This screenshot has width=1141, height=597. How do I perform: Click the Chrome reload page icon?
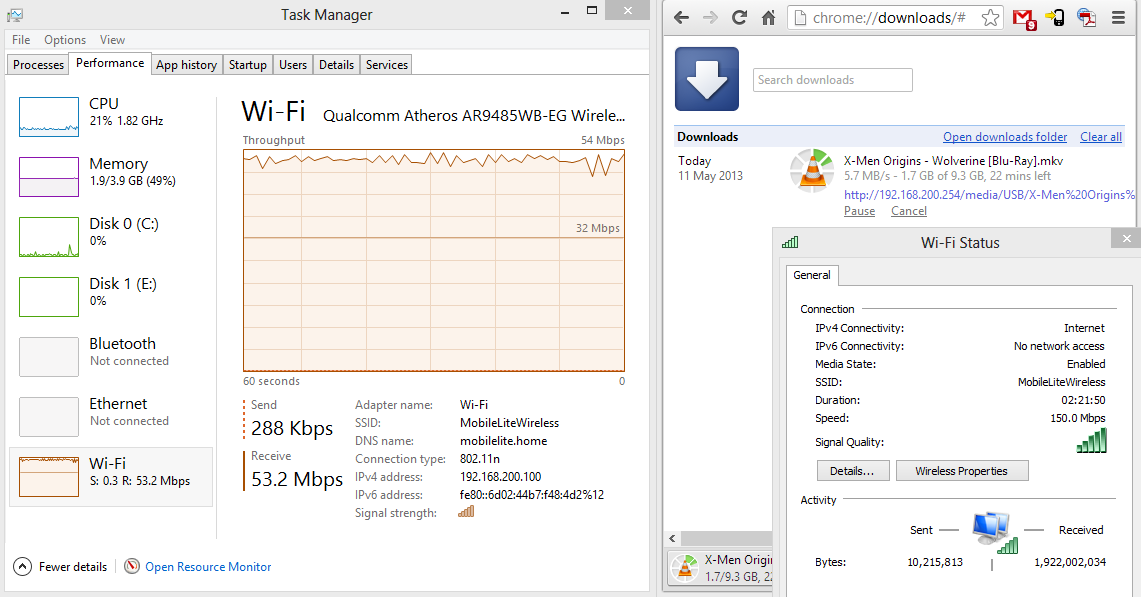[x=740, y=18]
